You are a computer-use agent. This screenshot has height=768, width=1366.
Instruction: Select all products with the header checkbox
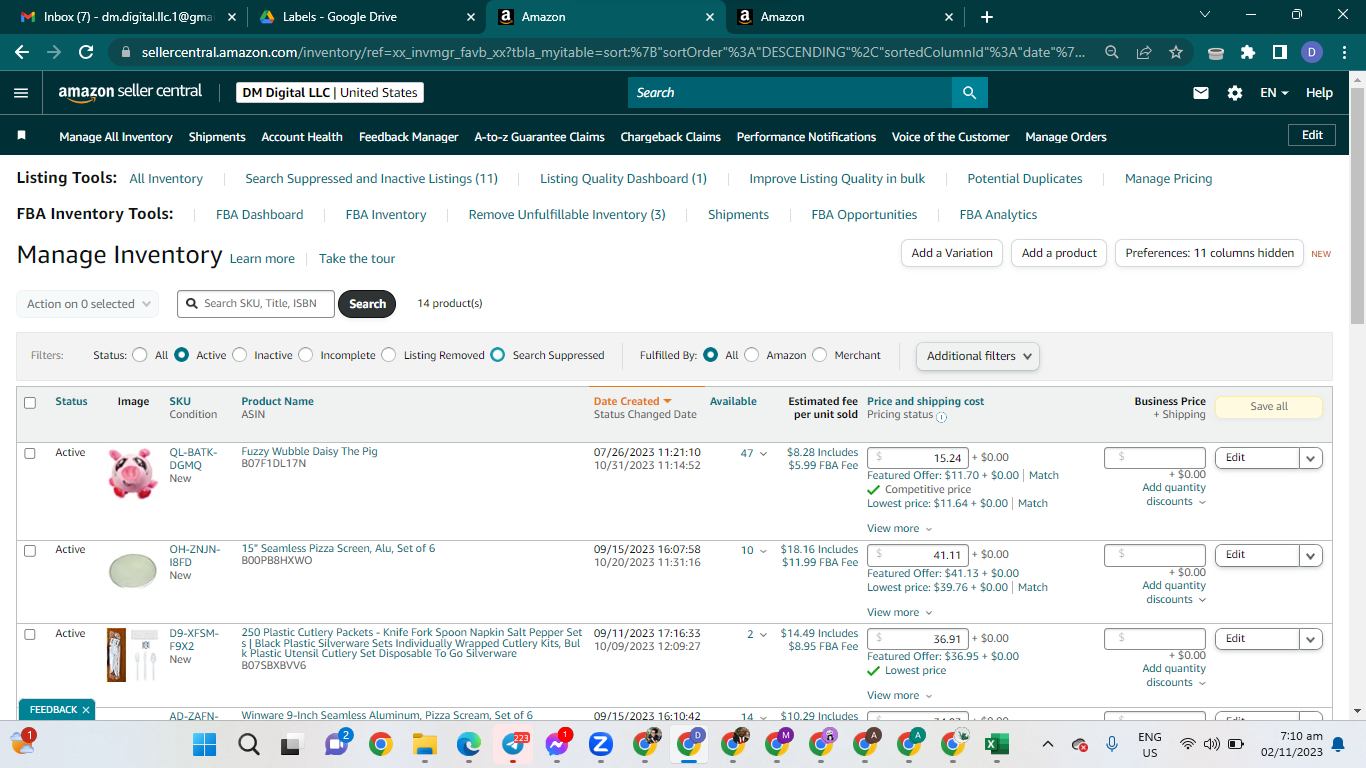[30, 403]
